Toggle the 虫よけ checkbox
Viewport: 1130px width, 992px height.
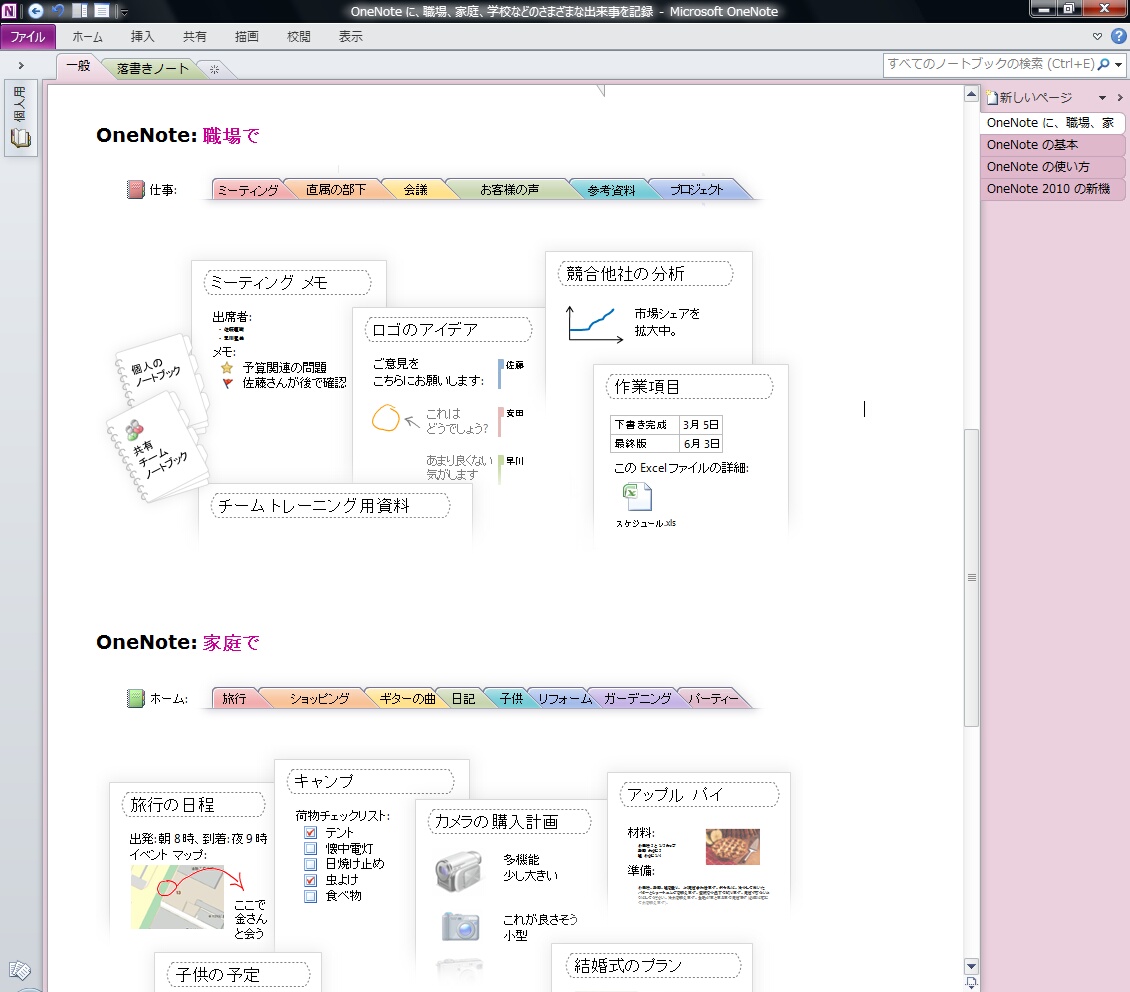click(x=311, y=880)
